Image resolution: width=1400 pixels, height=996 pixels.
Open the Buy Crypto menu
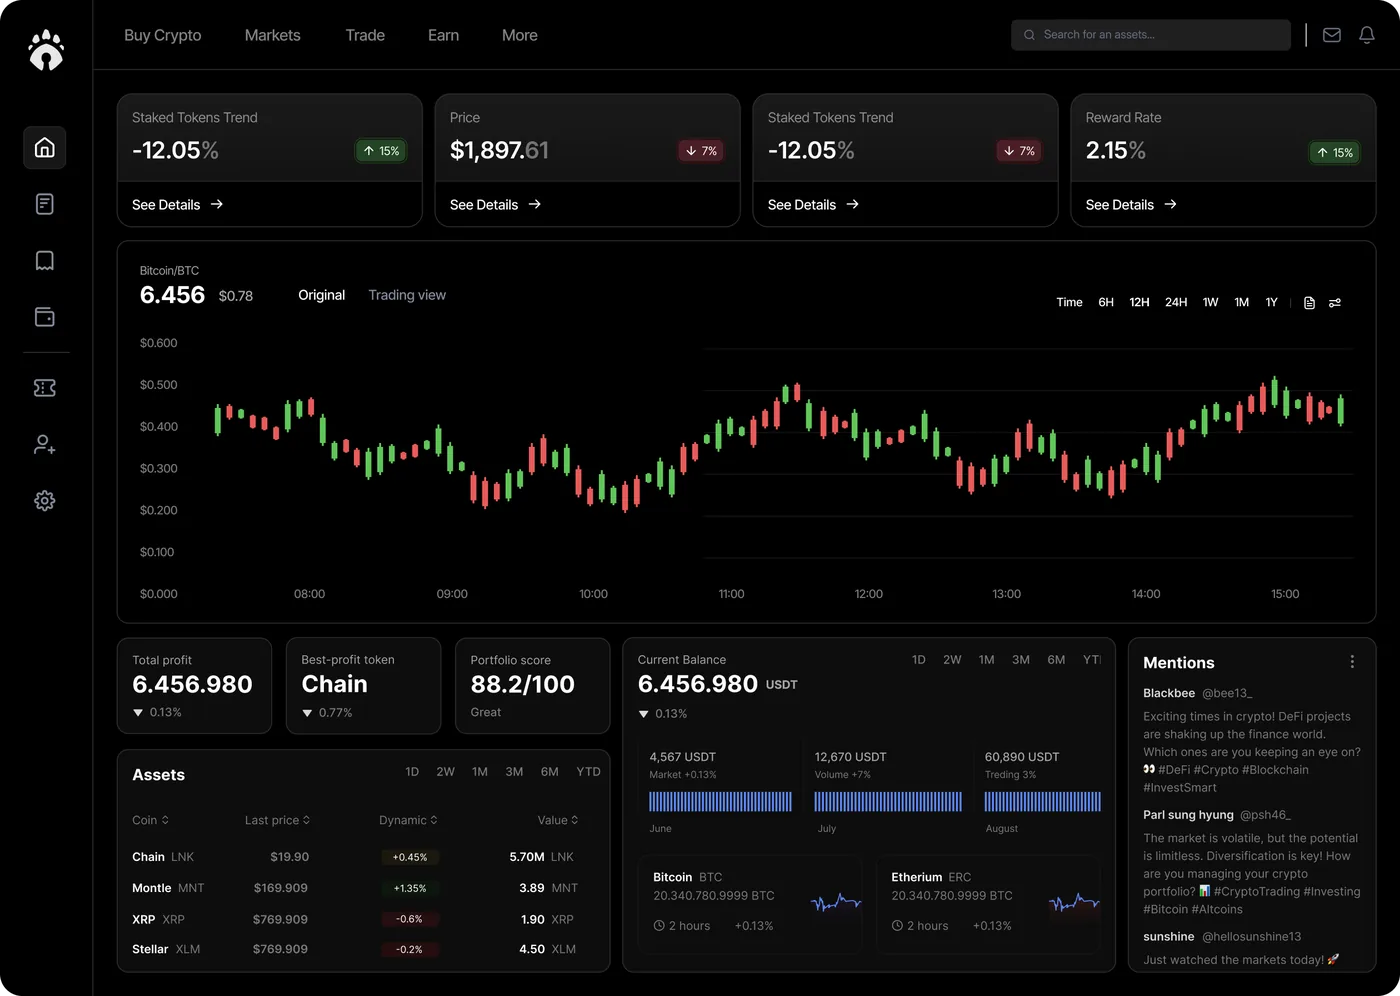163,35
